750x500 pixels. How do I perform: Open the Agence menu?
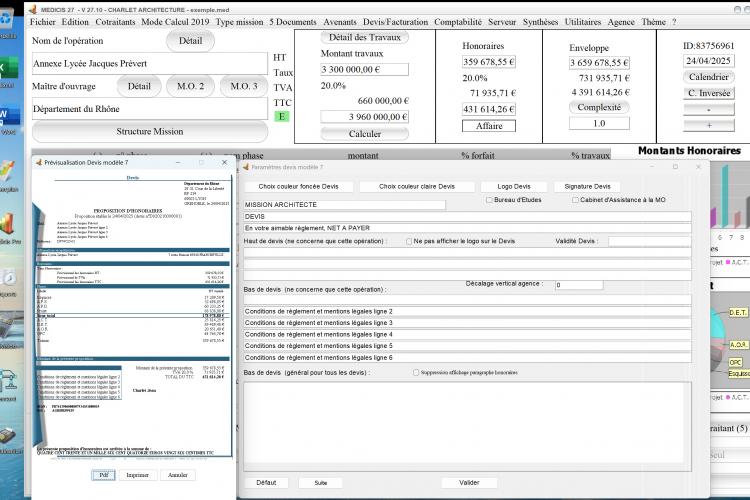621,22
